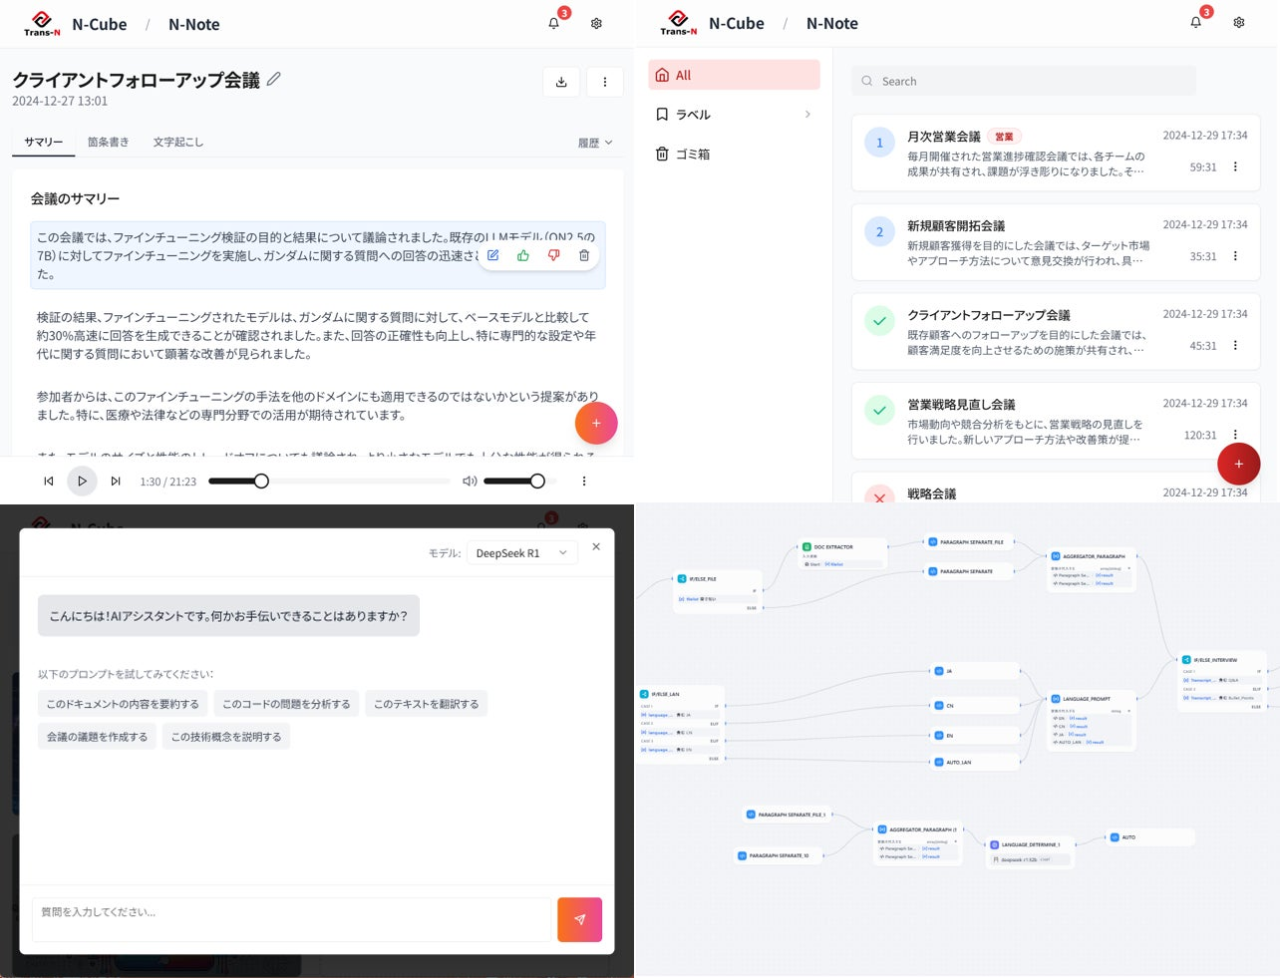Click the send arrow button in the chat
1280x978 pixels.
[580, 919]
